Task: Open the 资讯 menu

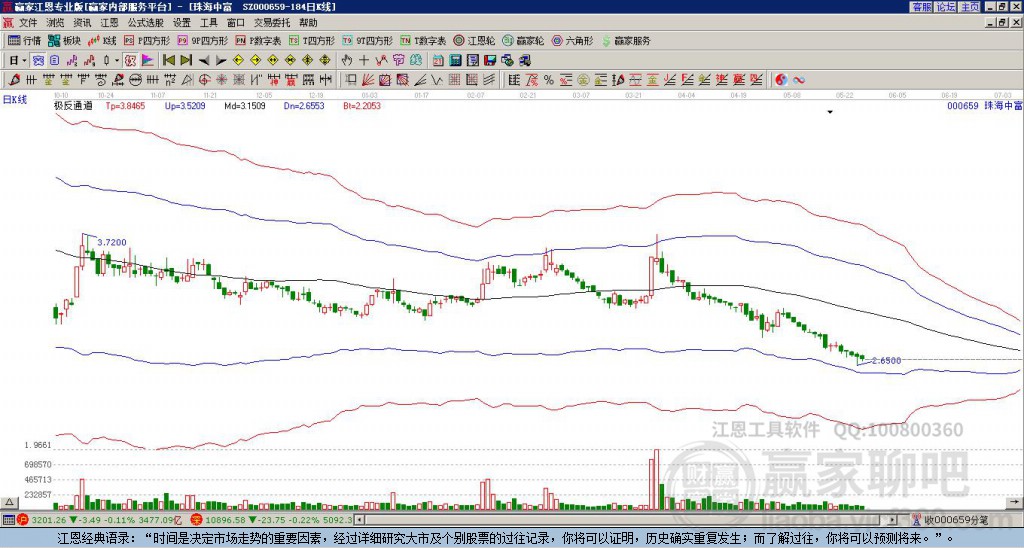Action: [82, 23]
